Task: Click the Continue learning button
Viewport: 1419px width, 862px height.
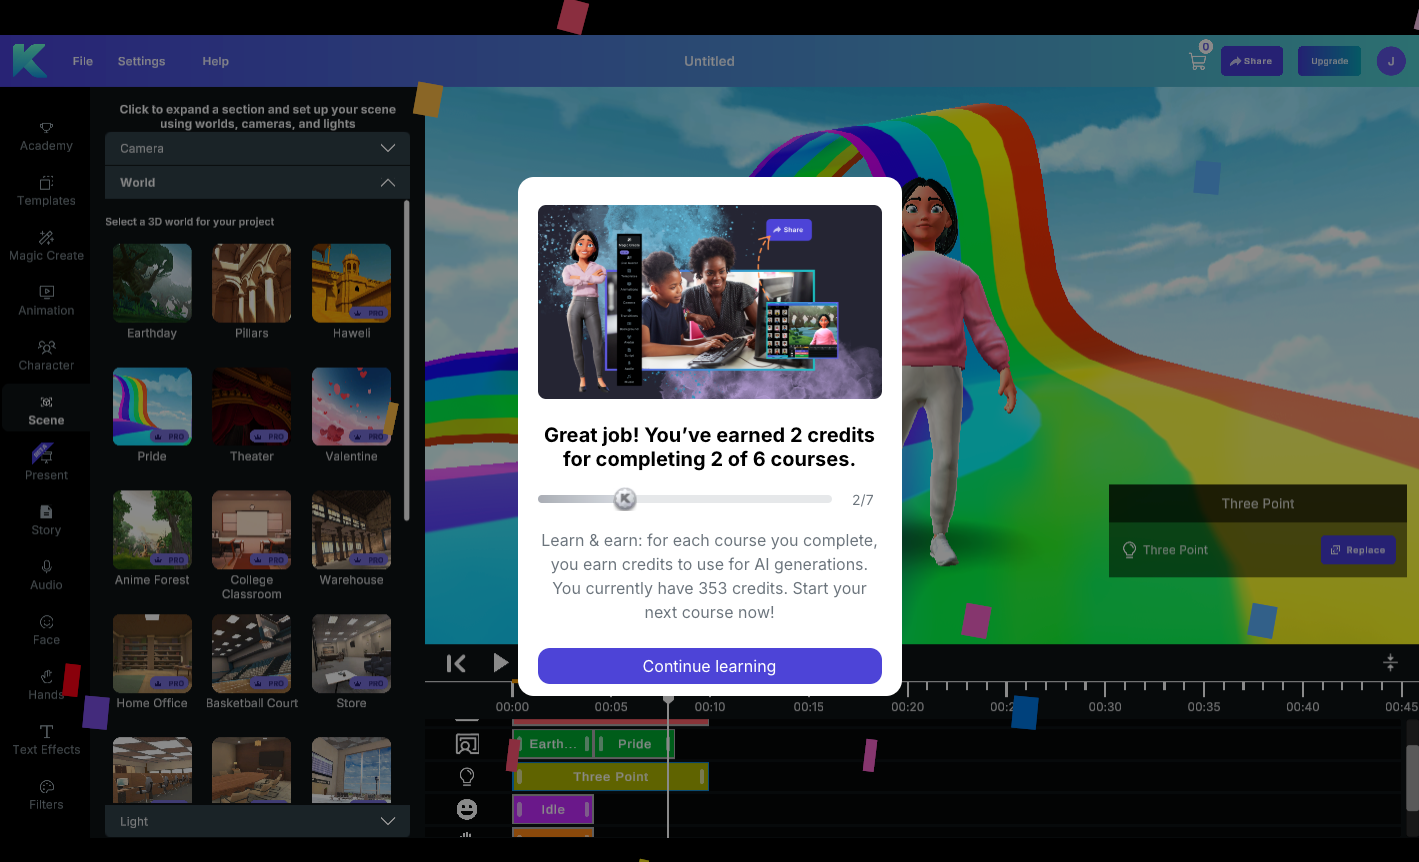Action: coord(709,666)
